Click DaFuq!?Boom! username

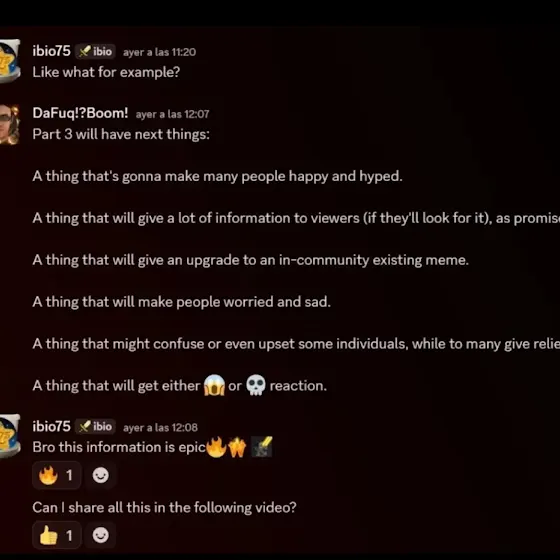click(80, 113)
